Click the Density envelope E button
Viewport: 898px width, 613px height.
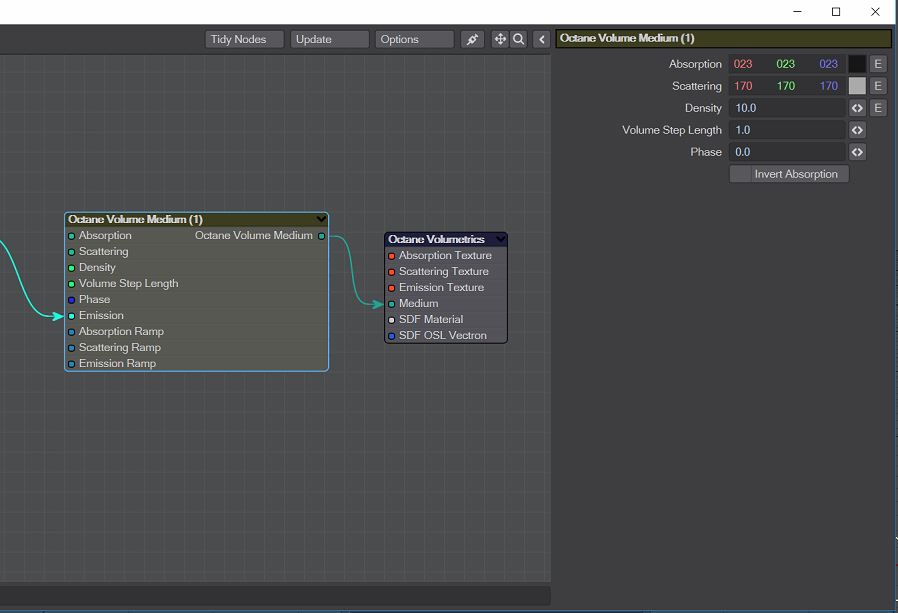pos(878,108)
